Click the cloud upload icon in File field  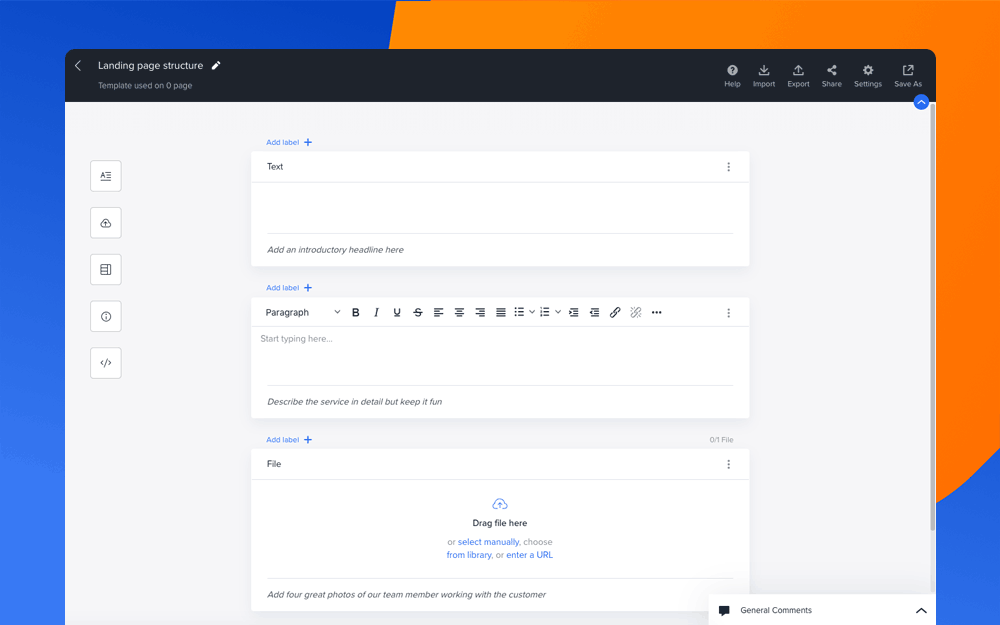[x=500, y=504]
